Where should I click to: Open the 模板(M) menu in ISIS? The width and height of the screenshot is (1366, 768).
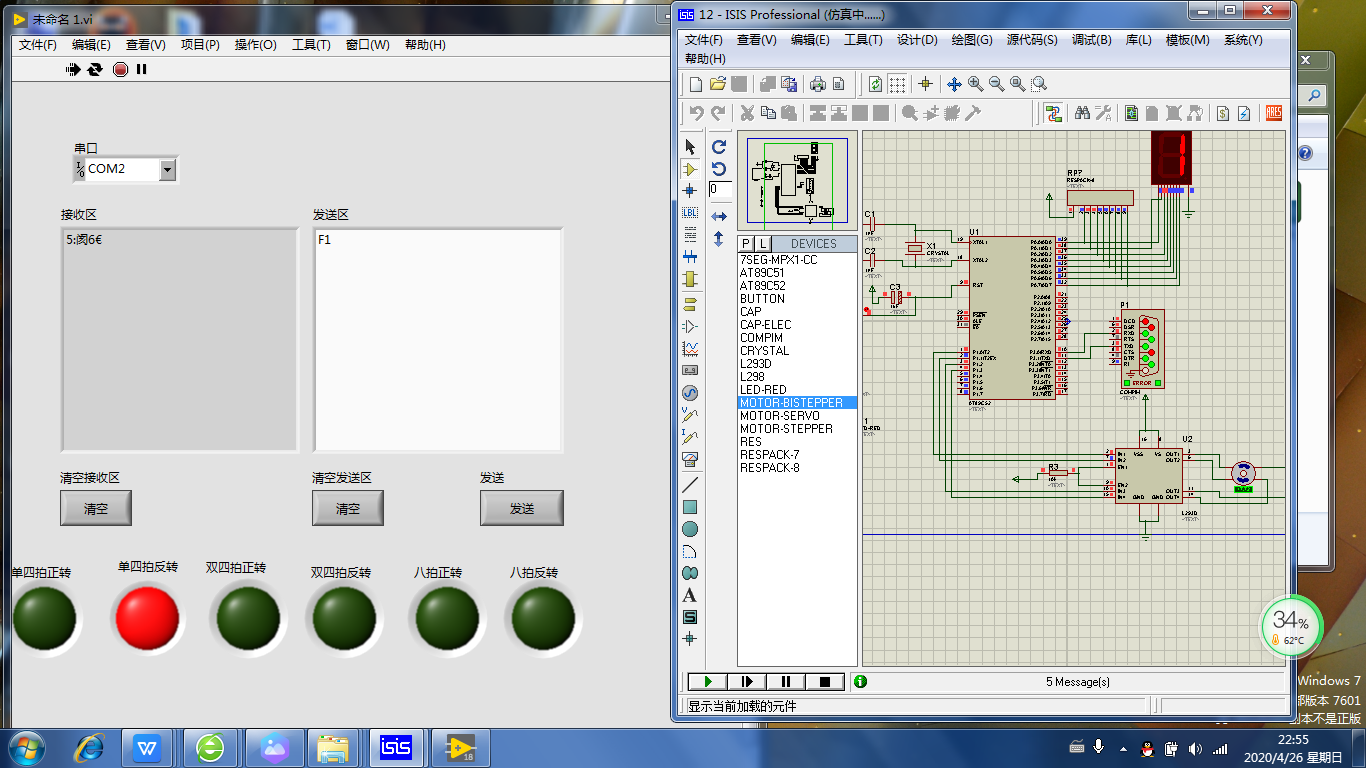(1188, 40)
